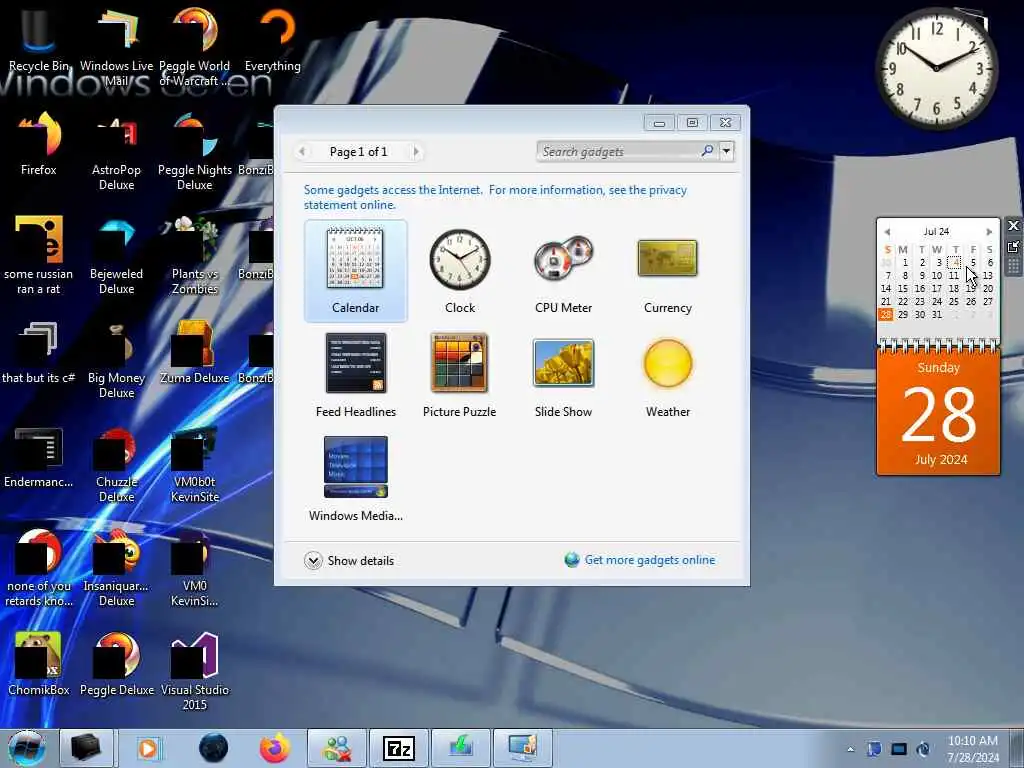
Task: Select the 'that but its c#' icon
Action: [39, 353]
